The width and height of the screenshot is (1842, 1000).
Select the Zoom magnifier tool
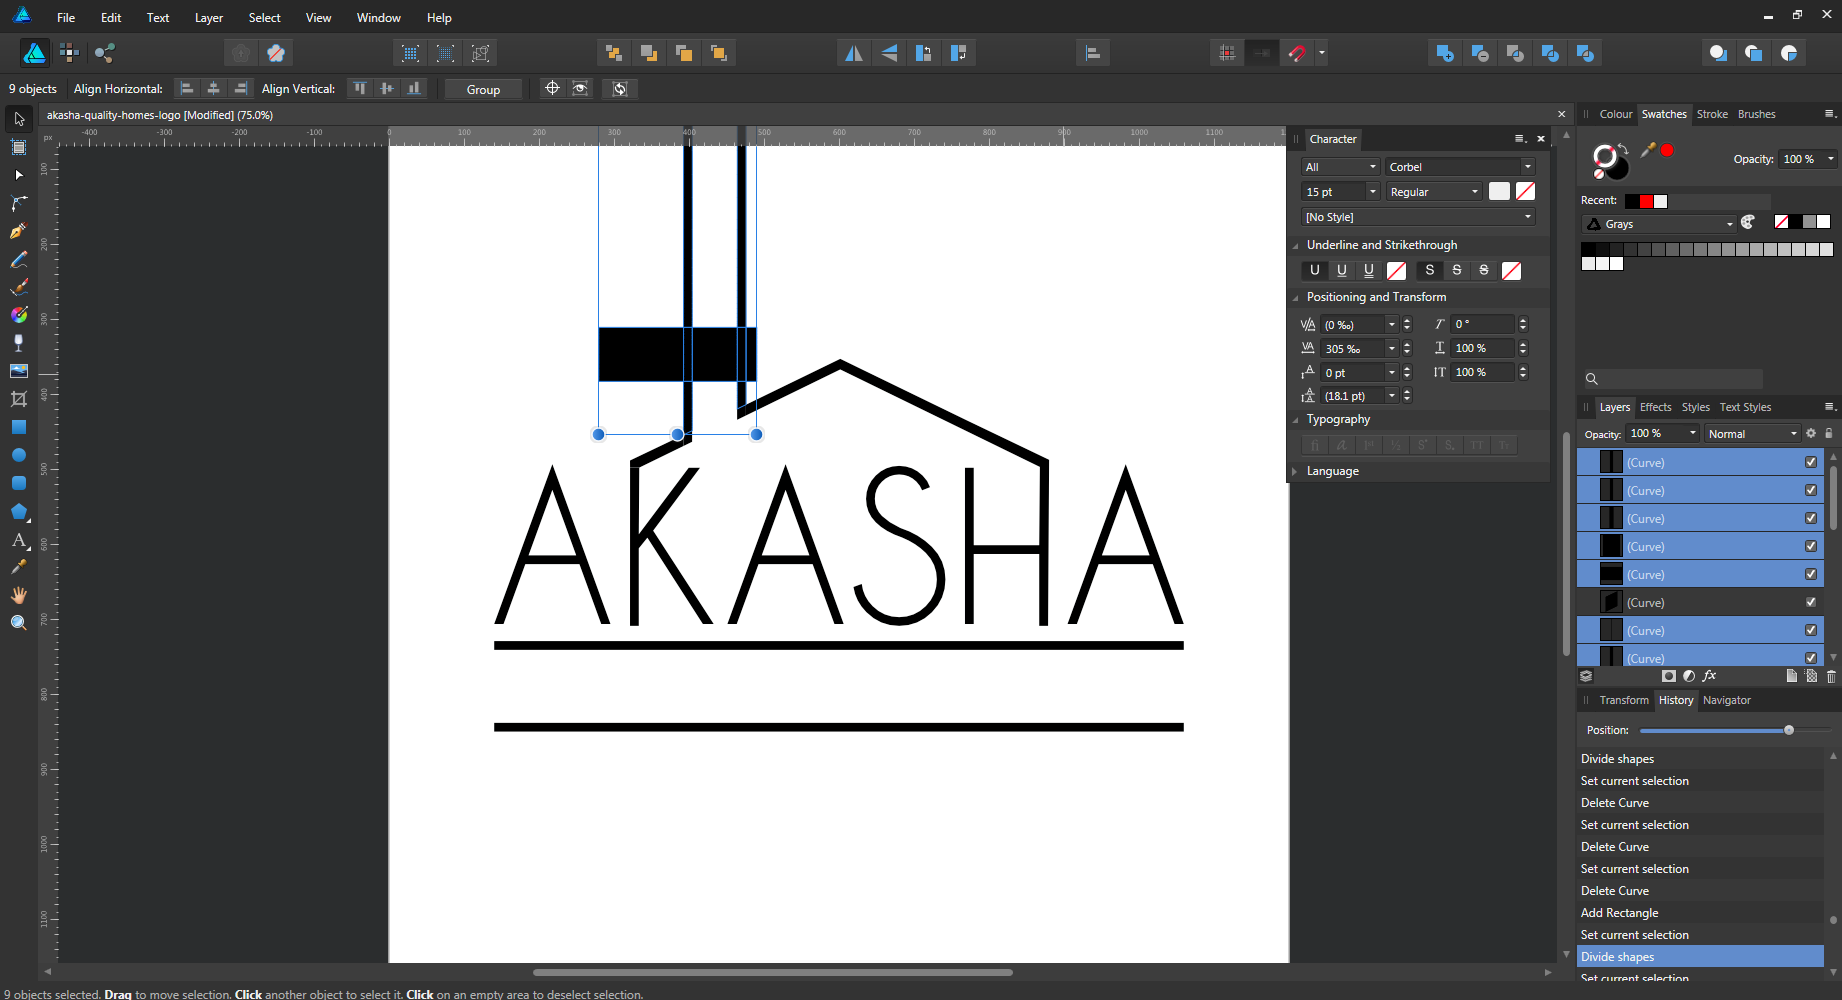click(x=19, y=622)
